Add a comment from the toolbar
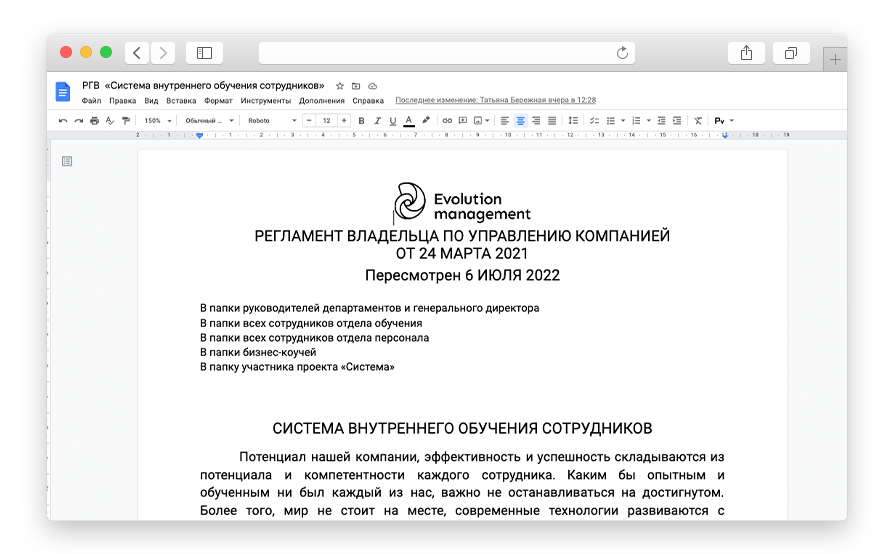Screen dimensions: 894x554 click(x=463, y=121)
